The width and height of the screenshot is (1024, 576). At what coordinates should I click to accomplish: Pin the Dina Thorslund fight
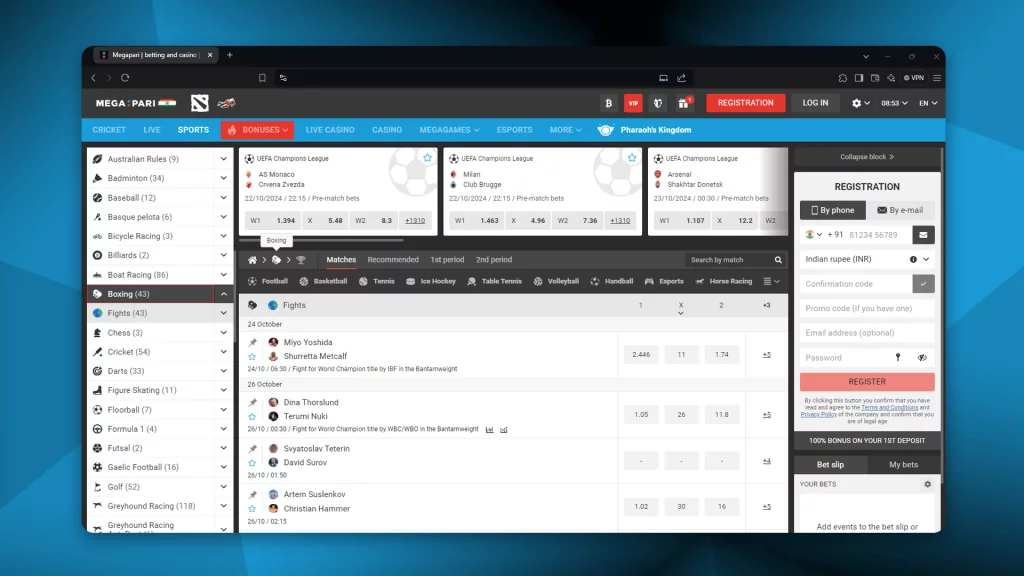253,402
